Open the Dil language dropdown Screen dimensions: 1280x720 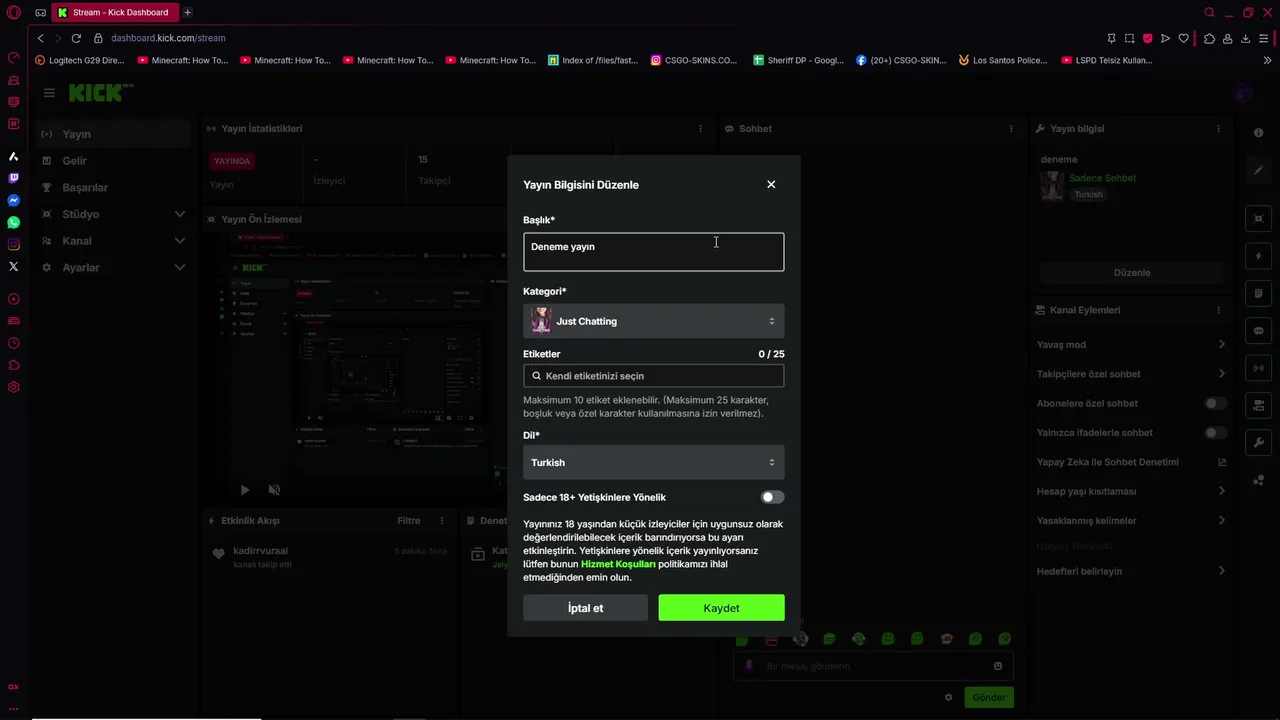[653, 462]
